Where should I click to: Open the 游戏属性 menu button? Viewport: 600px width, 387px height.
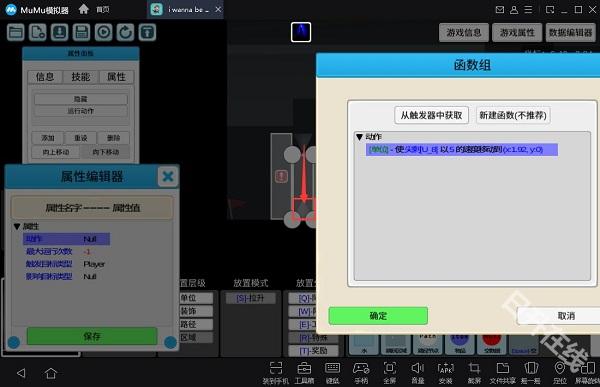tap(517, 33)
